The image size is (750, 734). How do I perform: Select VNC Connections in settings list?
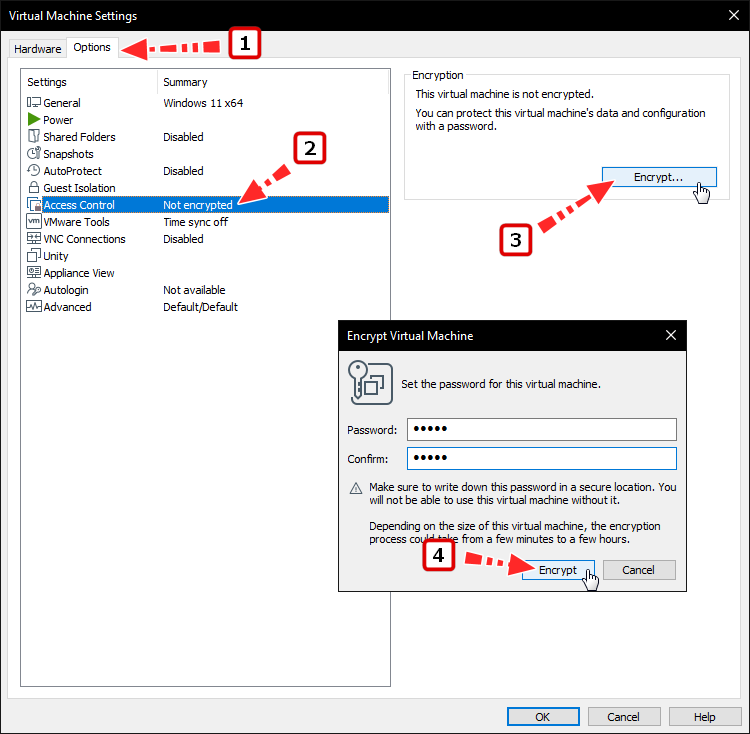coord(207,239)
